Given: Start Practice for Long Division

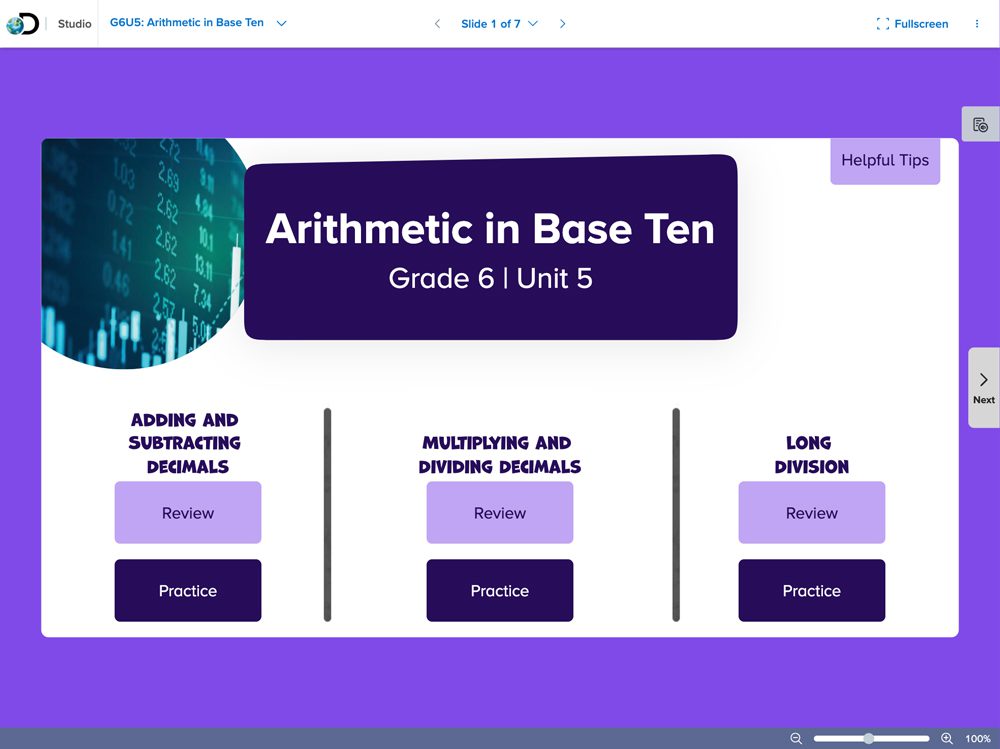Looking at the screenshot, I should [811, 591].
